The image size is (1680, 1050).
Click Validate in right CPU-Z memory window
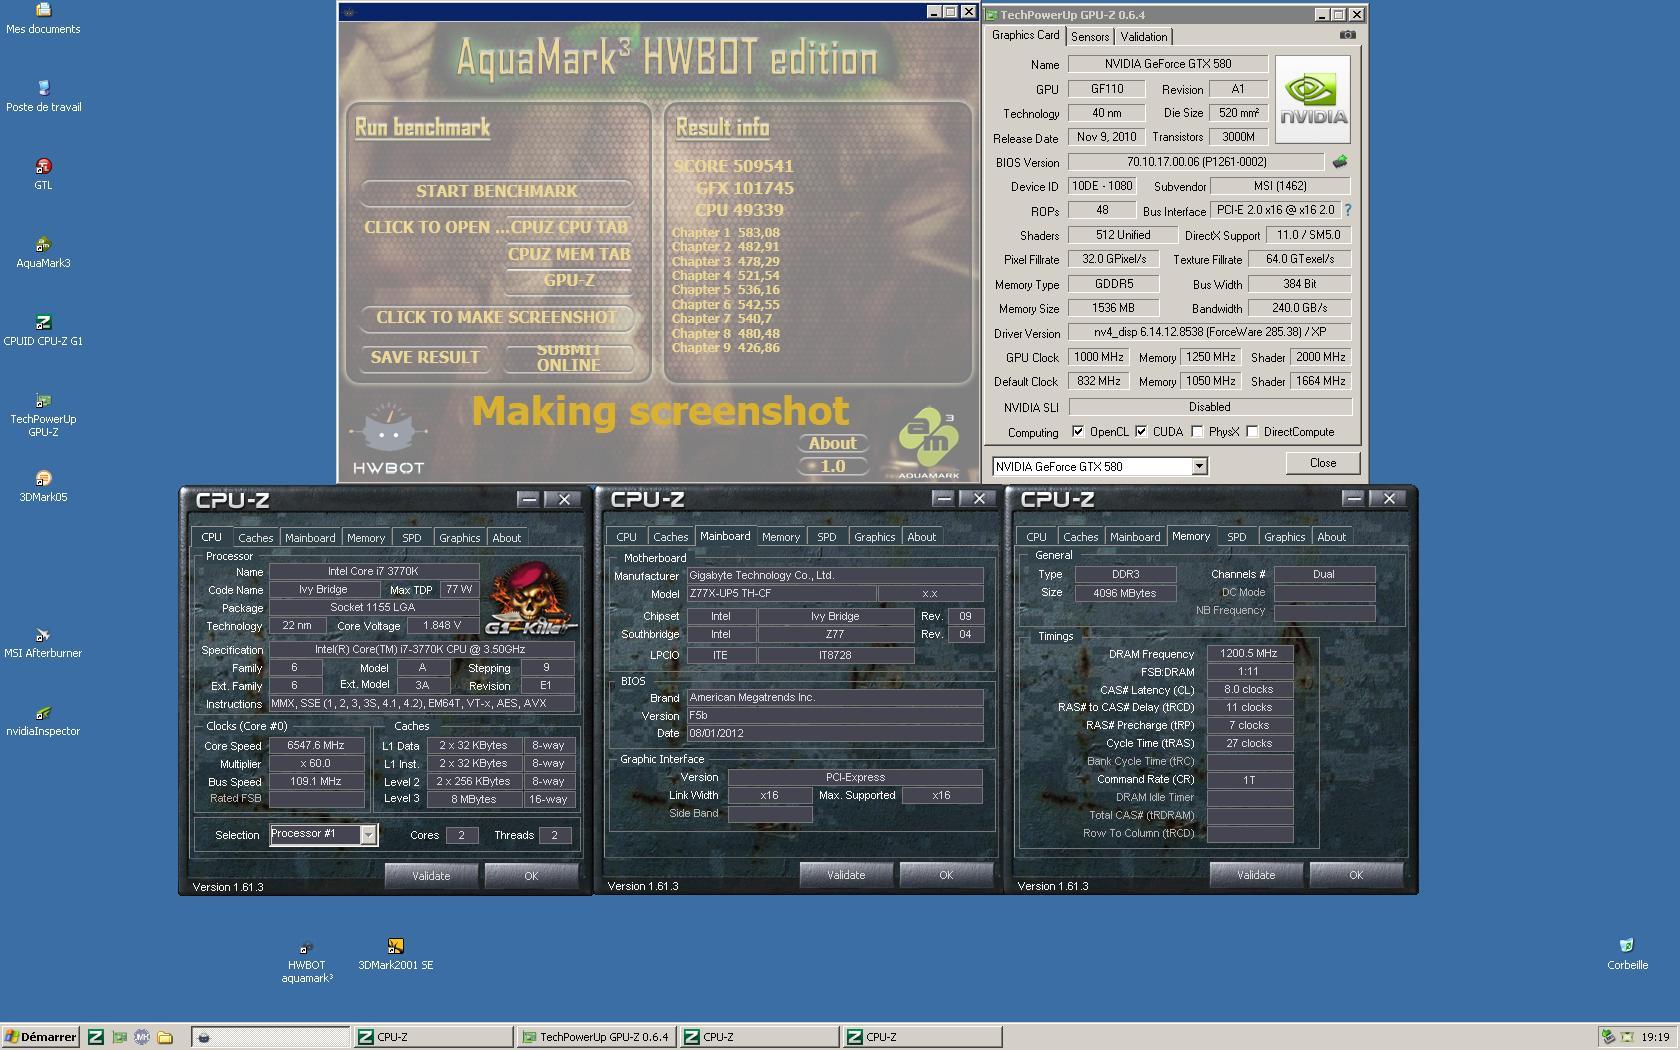[1255, 875]
